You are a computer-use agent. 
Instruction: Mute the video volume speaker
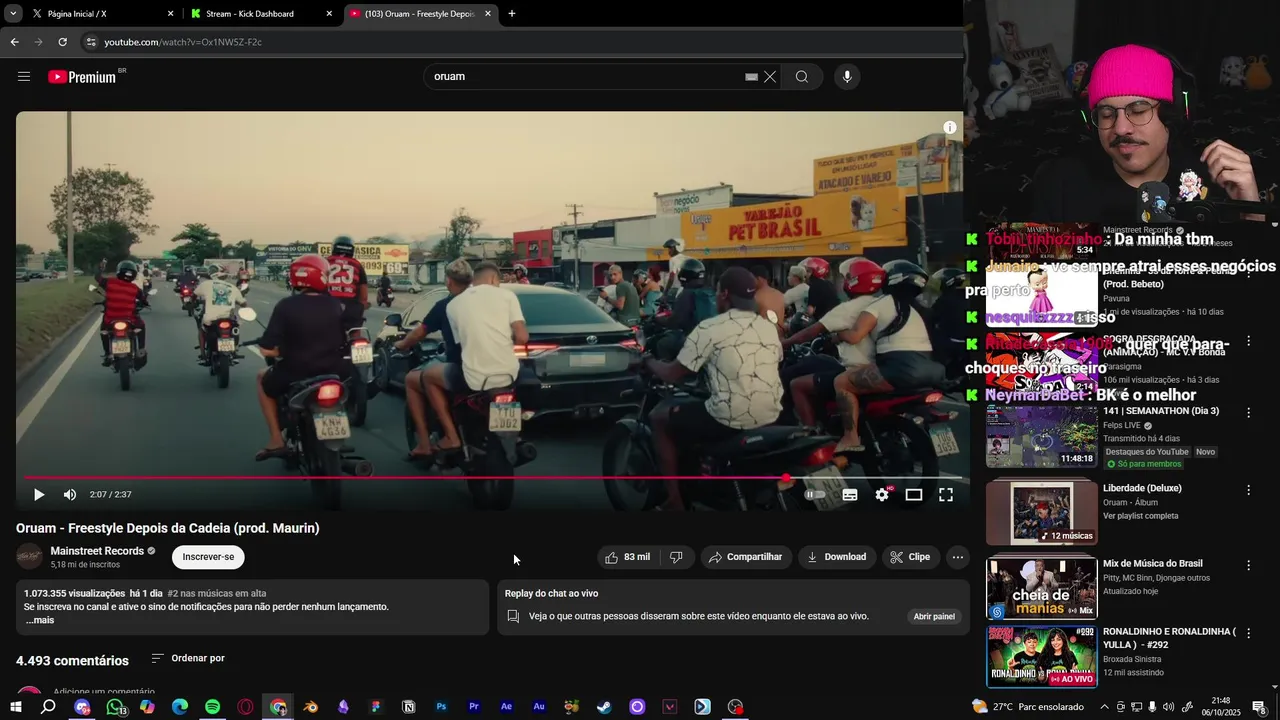[70, 494]
